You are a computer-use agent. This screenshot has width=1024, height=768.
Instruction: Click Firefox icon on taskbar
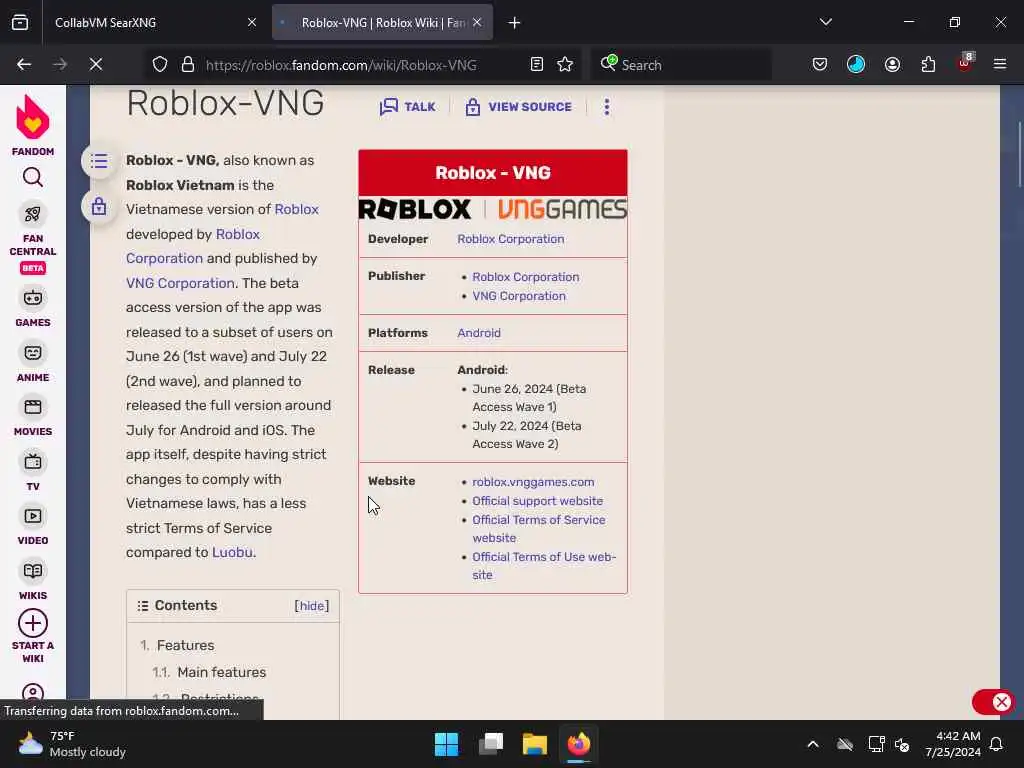579,744
